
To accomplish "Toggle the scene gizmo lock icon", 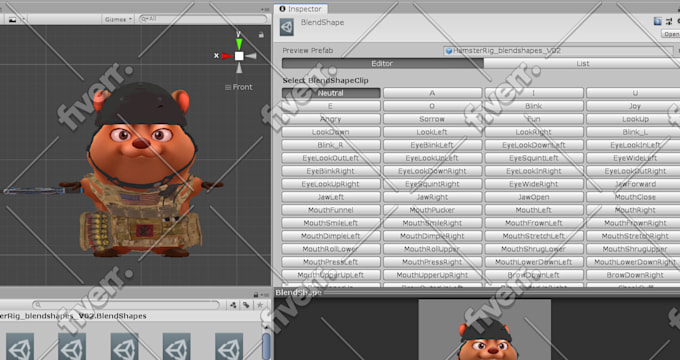I will pyautogui.click(x=261, y=35).
